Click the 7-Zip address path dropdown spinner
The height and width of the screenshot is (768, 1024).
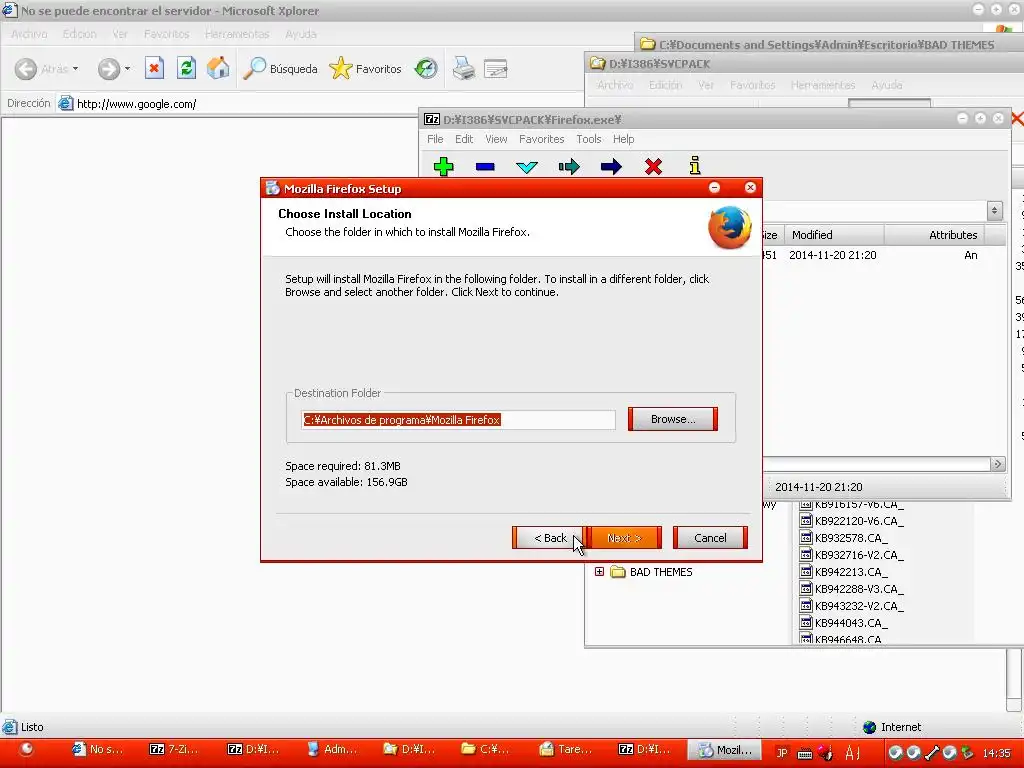994,210
